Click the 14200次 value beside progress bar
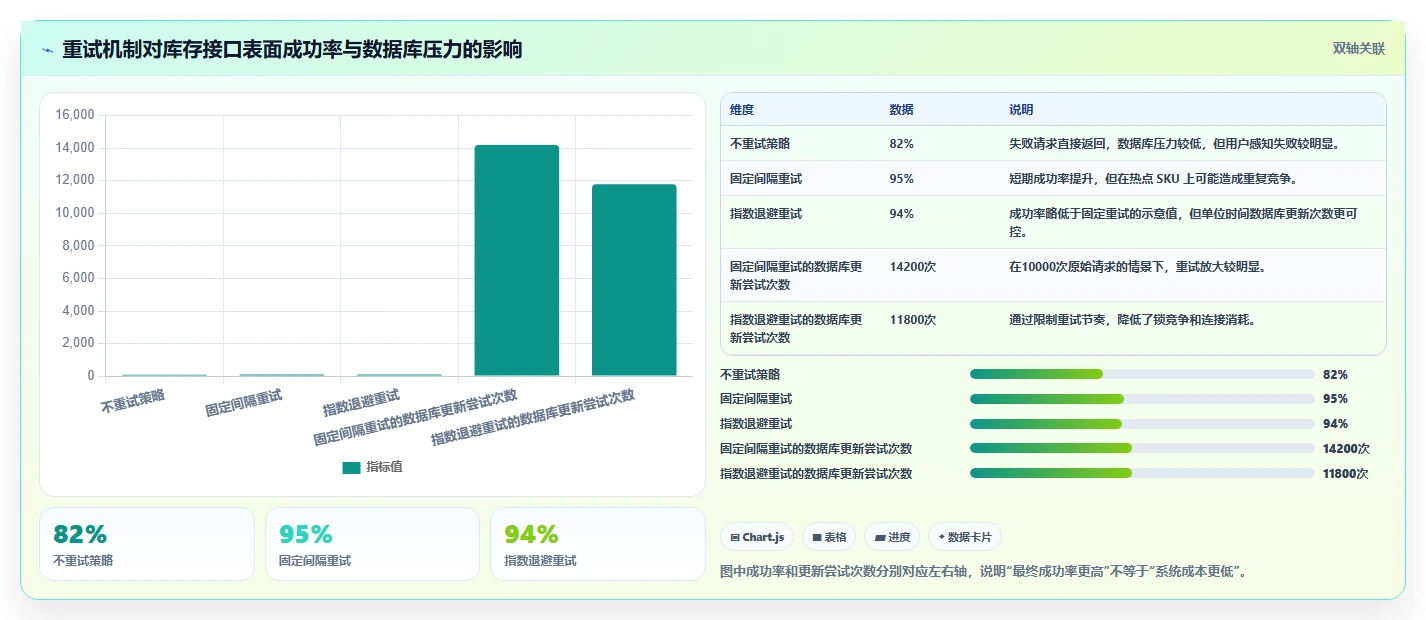The image size is (1426, 620). 1346,448
